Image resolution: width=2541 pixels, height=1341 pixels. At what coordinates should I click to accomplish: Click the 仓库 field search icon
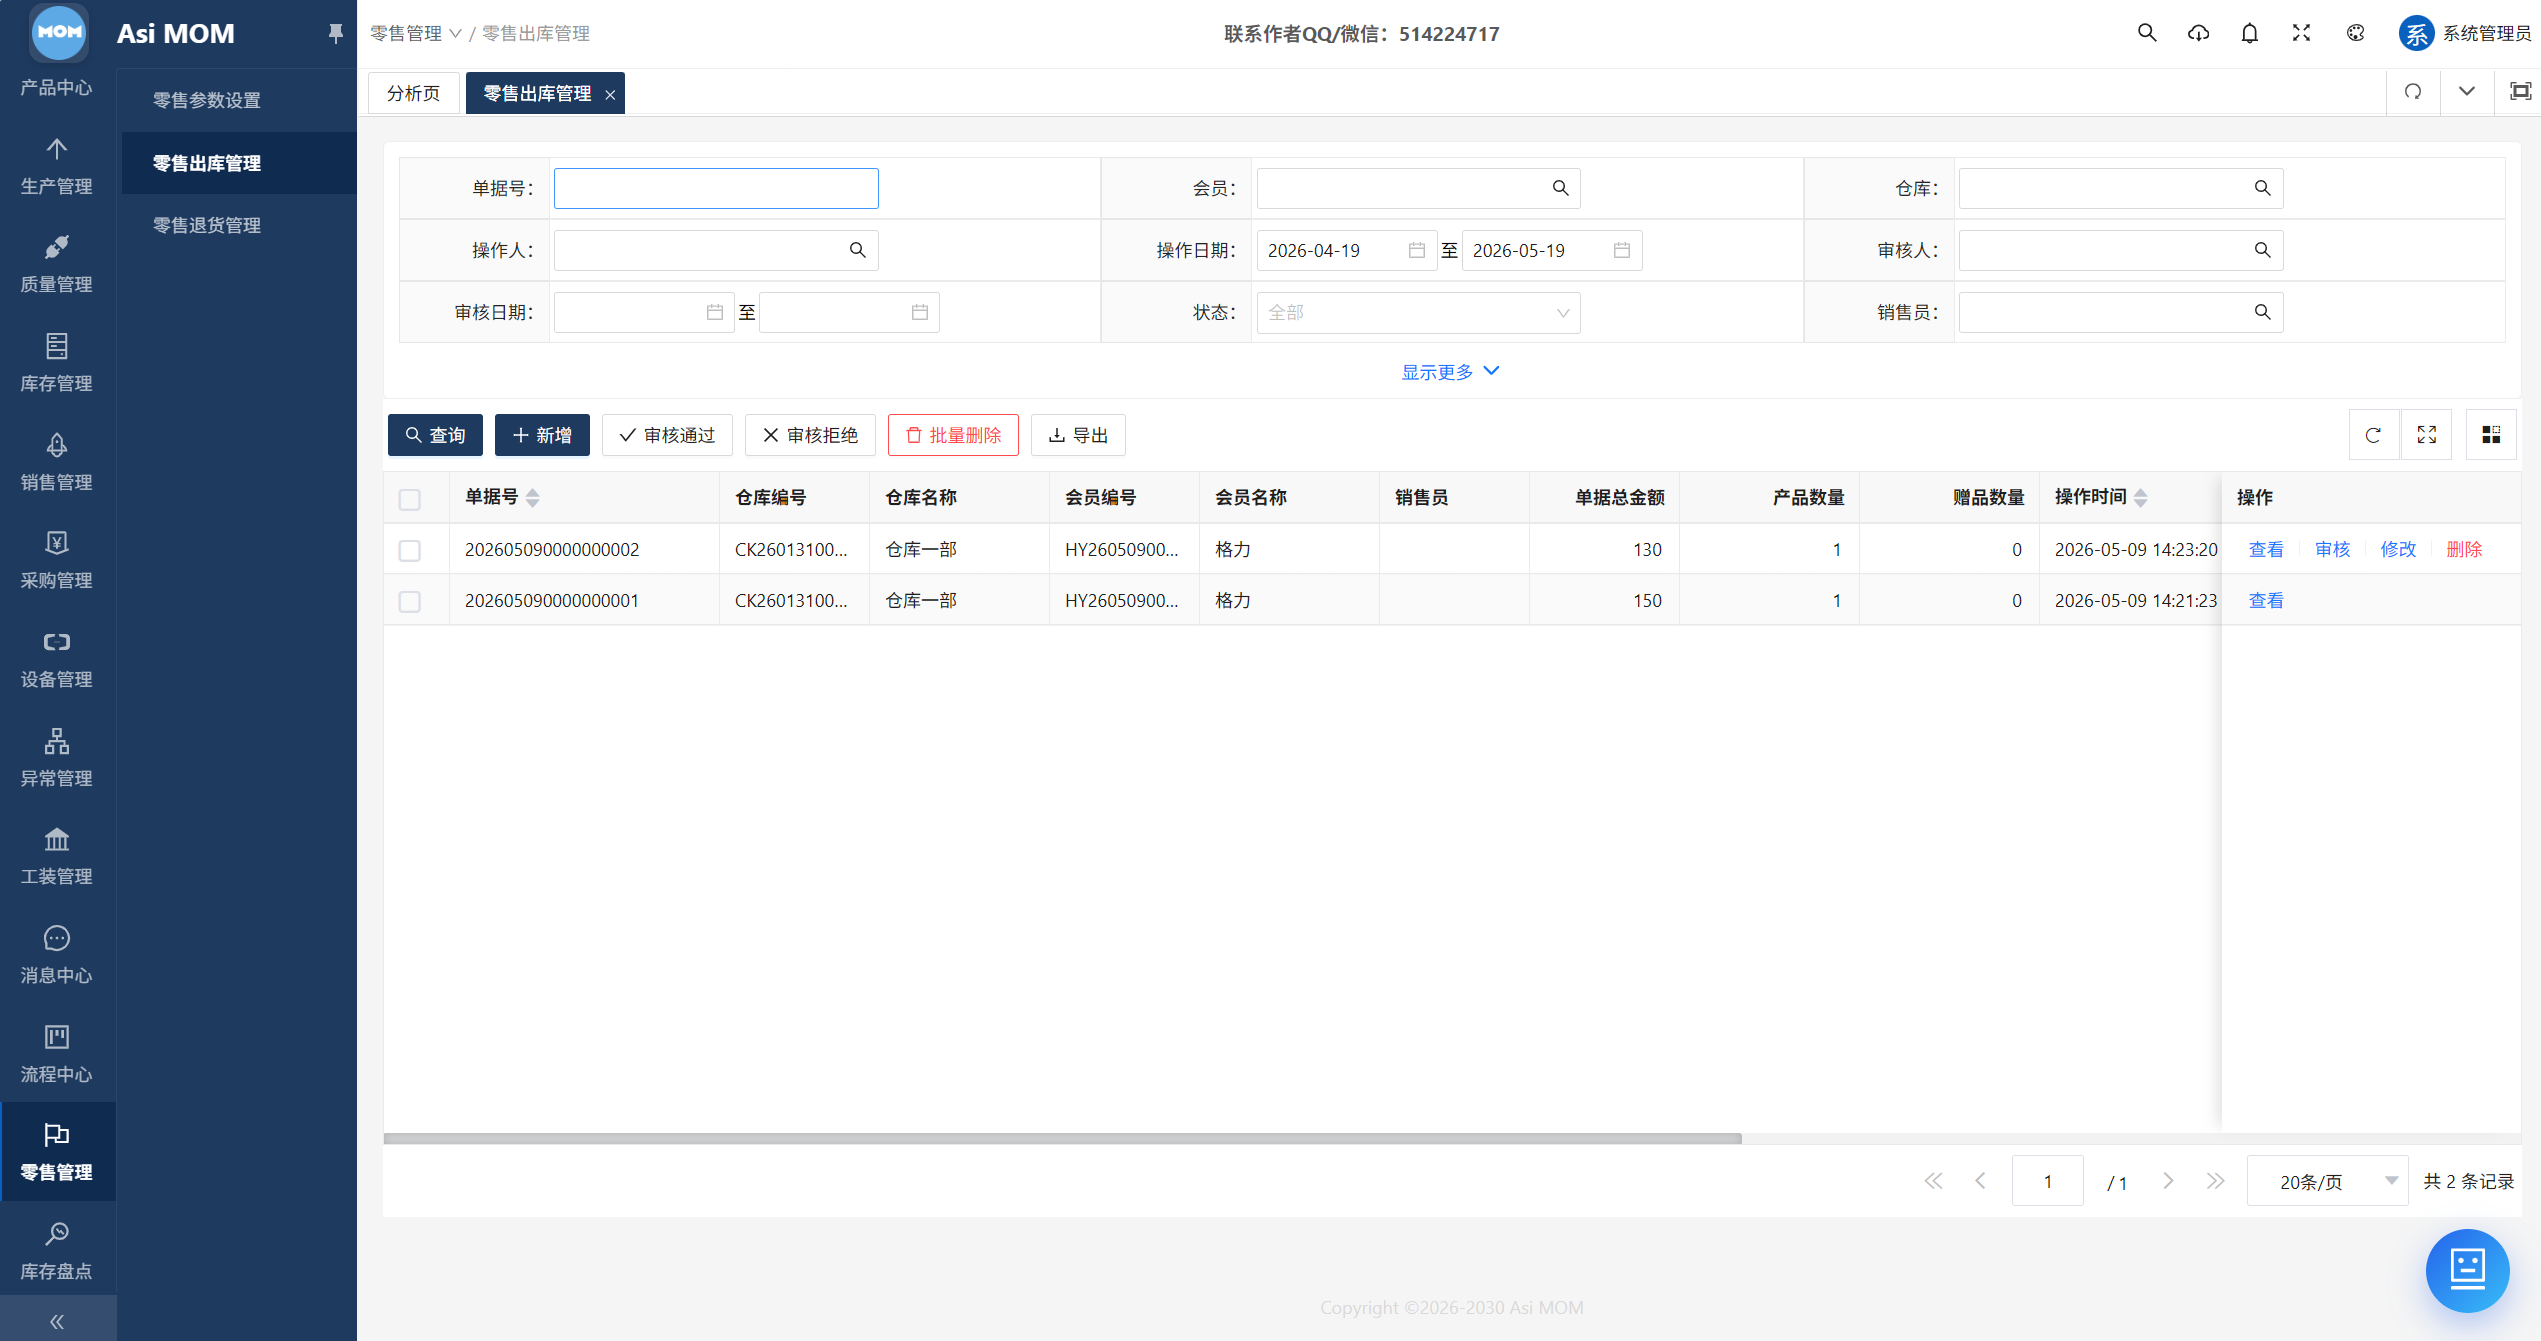[2262, 188]
